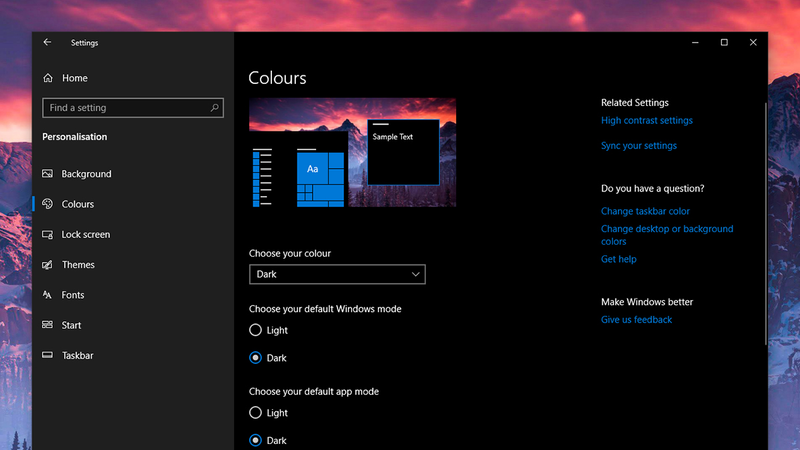The height and width of the screenshot is (450, 800).
Task: Open the Themes settings page
Action: (78, 264)
